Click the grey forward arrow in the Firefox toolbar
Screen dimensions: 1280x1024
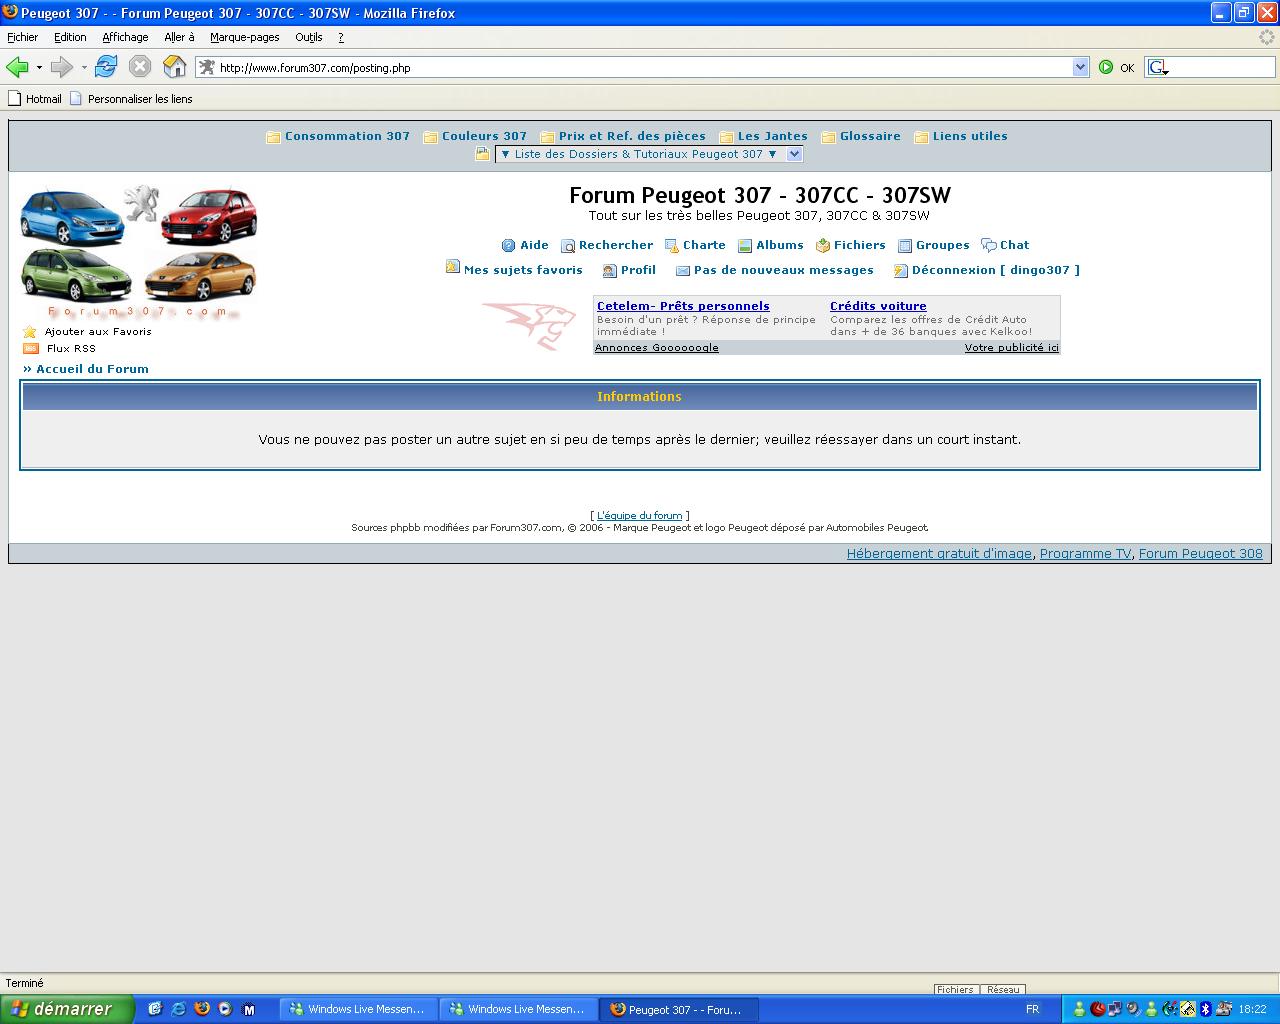(62, 67)
